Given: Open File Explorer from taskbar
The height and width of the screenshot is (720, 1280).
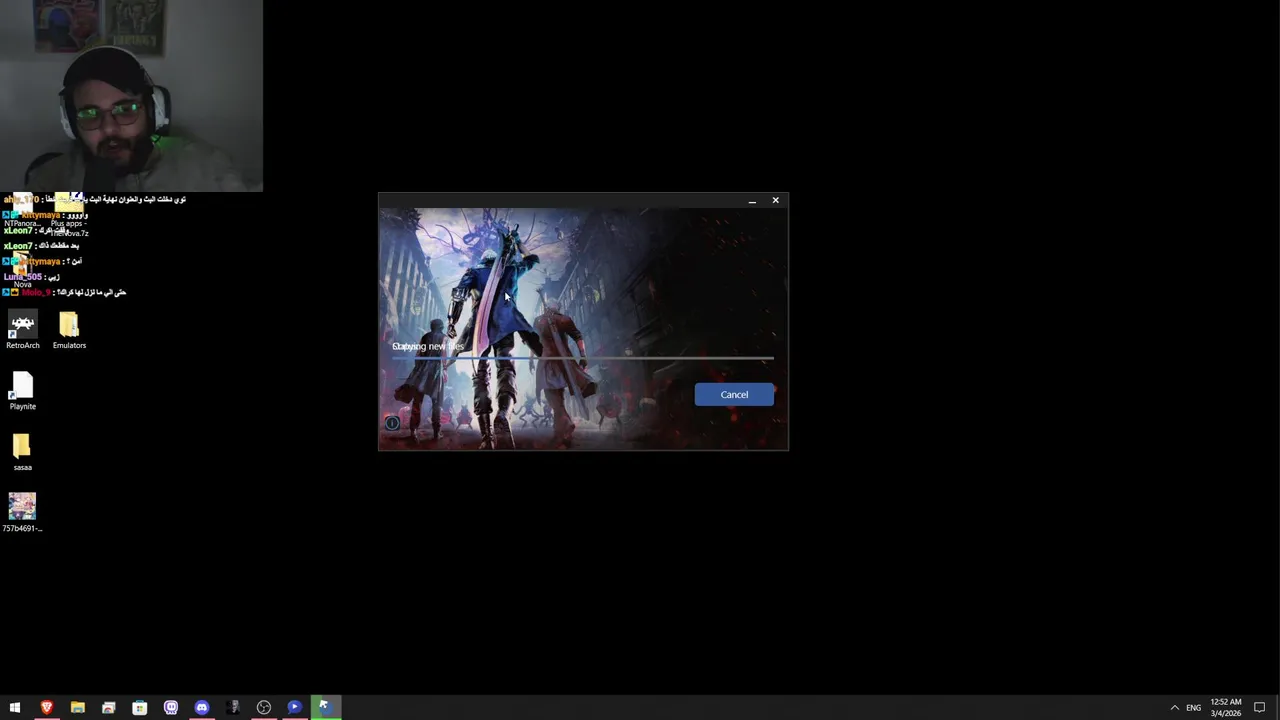Looking at the screenshot, I should tap(77, 707).
